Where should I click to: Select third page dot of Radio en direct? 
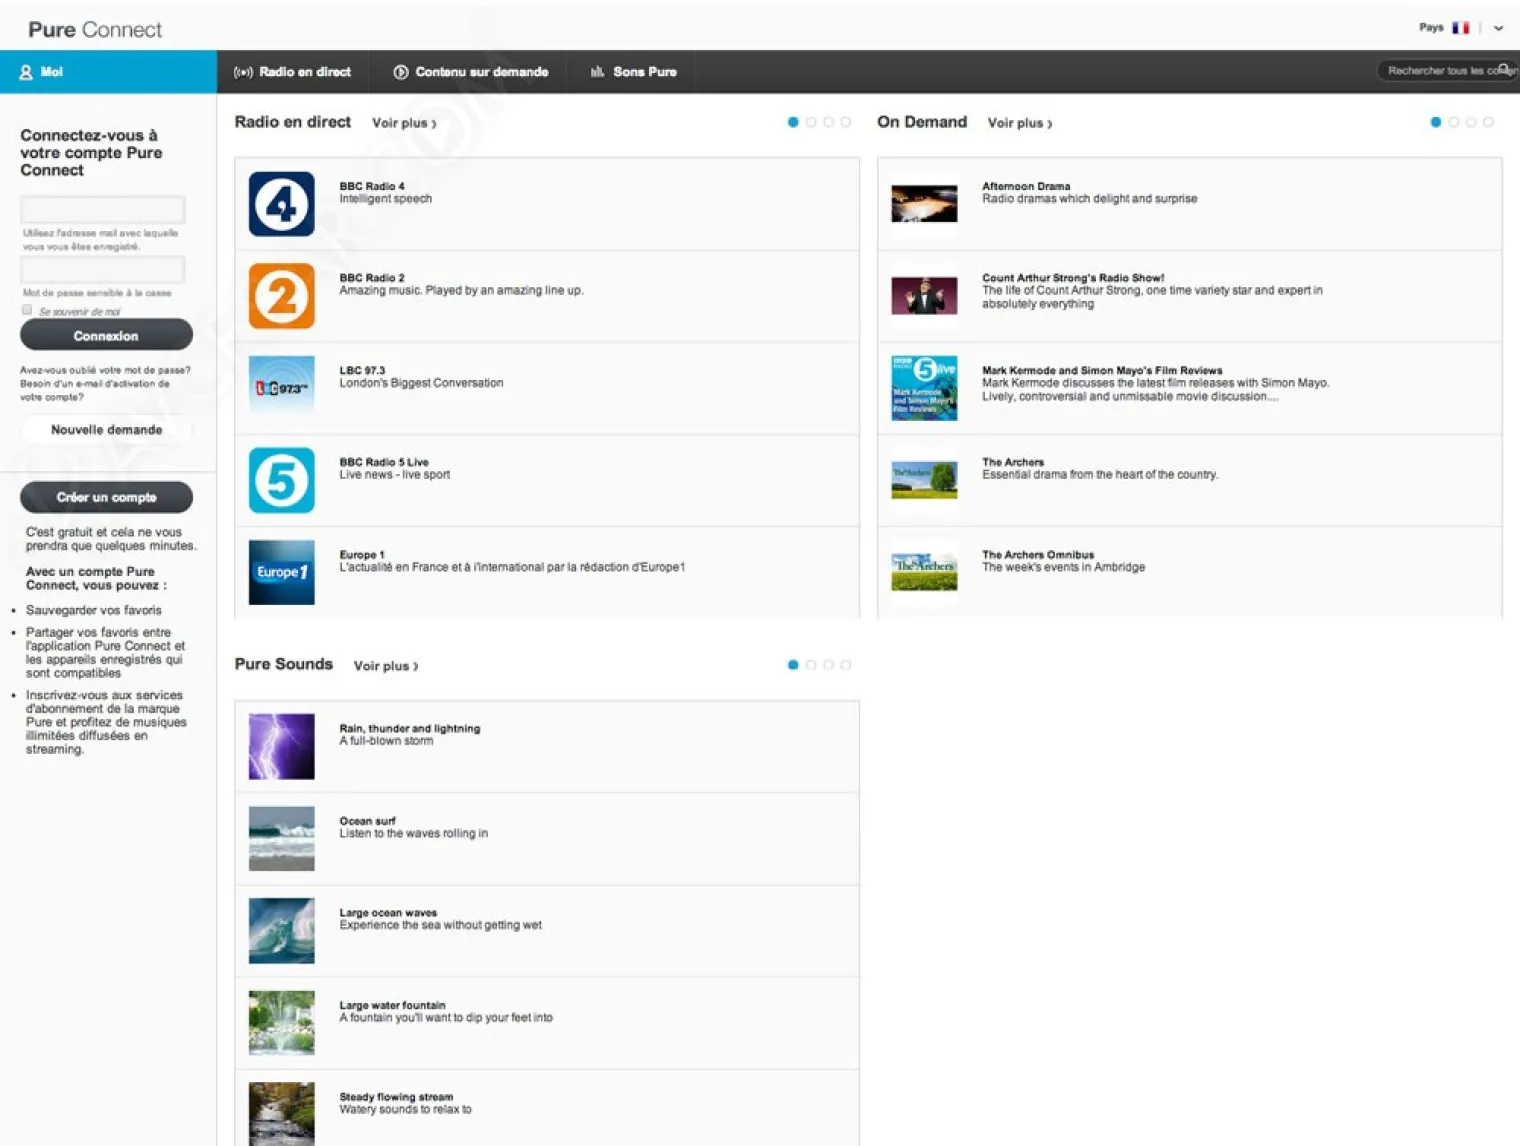tap(828, 122)
